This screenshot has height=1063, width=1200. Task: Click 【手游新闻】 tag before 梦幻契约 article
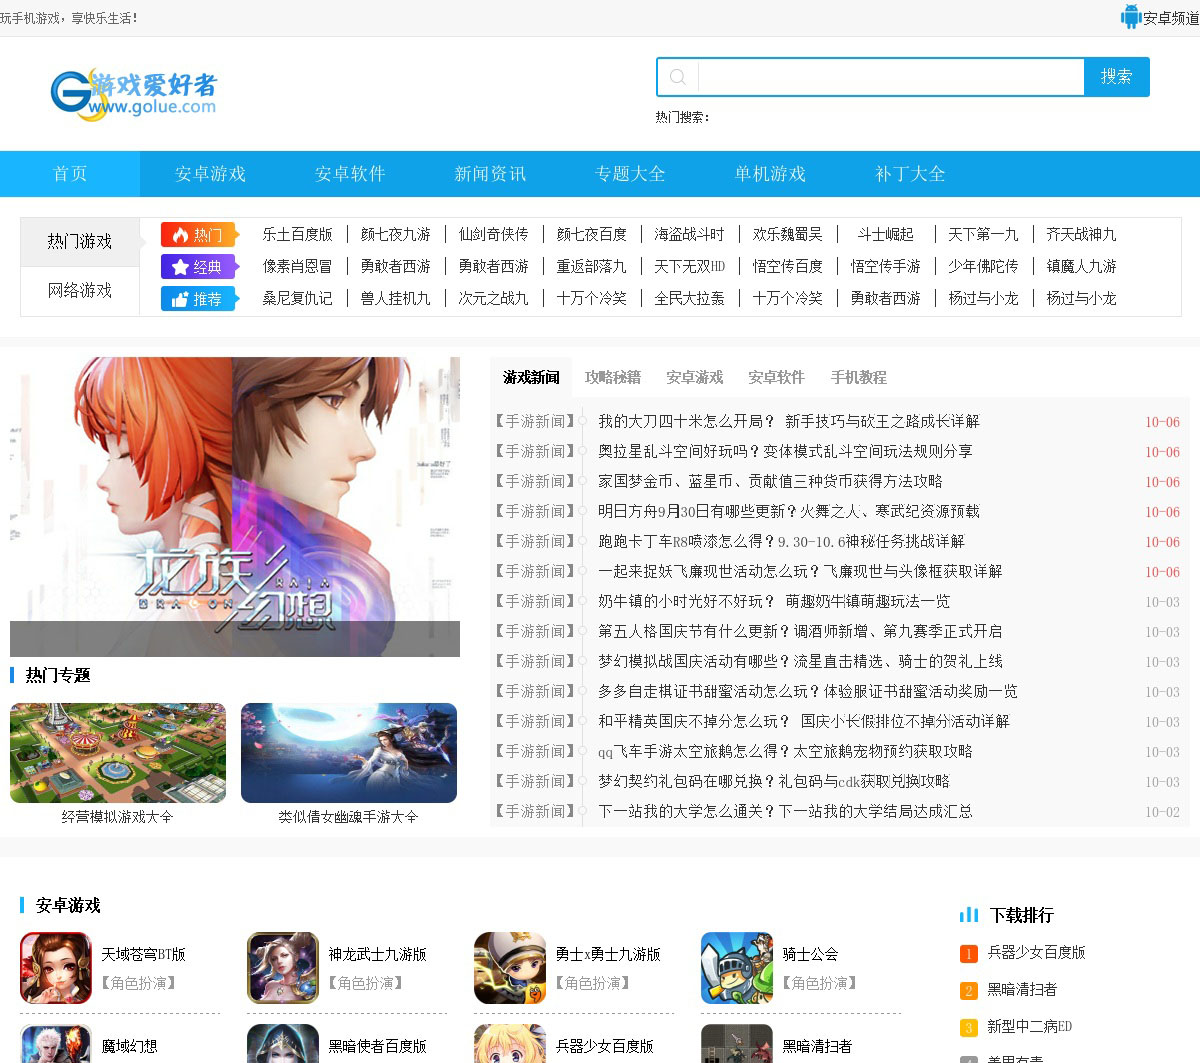click(535, 781)
